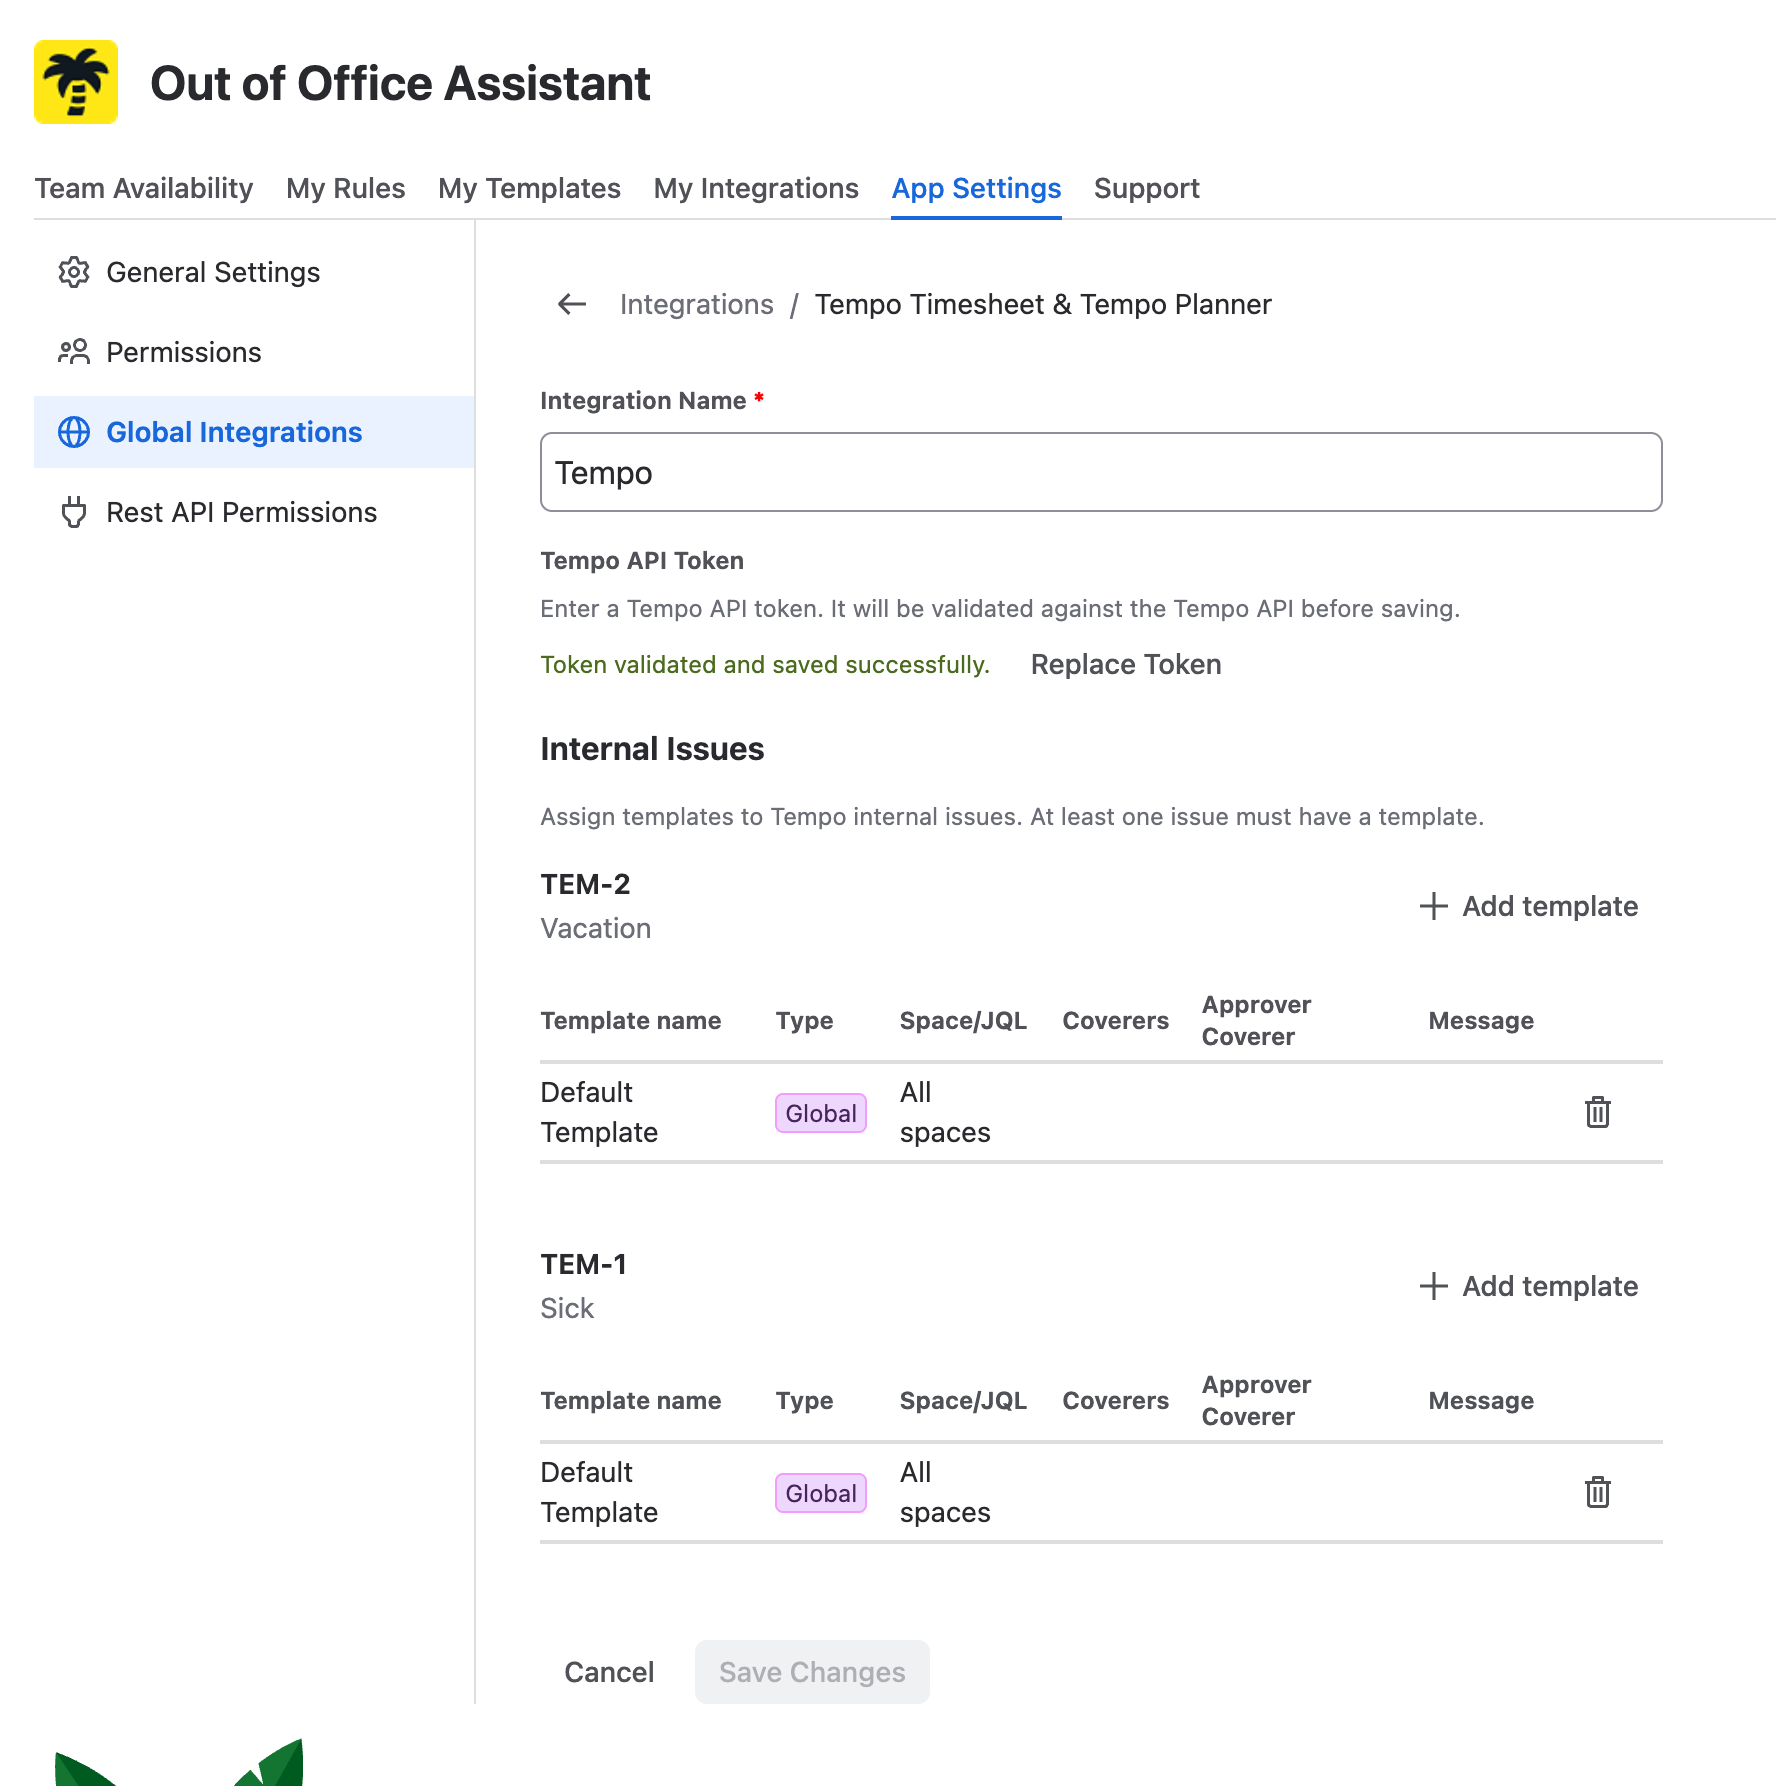Click the Permissions people icon
This screenshot has width=1776, height=1786.
coord(74,352)
